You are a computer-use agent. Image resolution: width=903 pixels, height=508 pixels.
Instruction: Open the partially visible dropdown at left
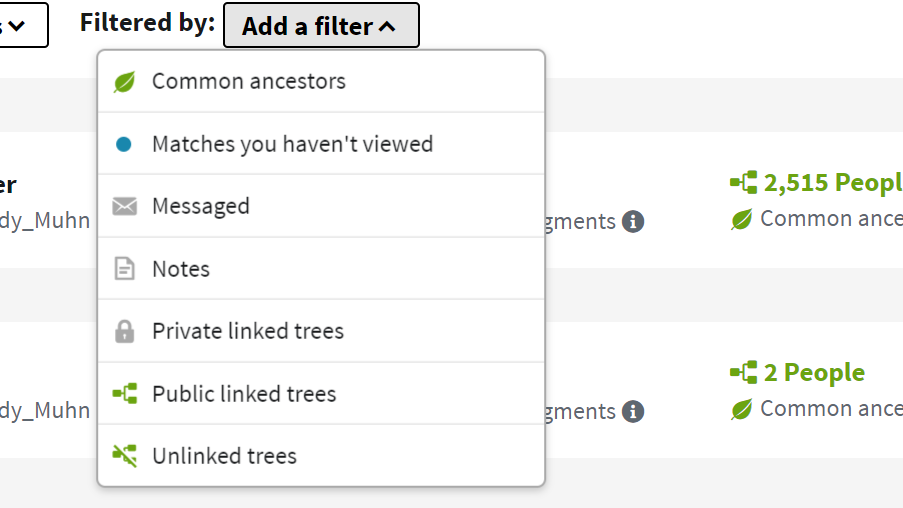tap(20, 25)
